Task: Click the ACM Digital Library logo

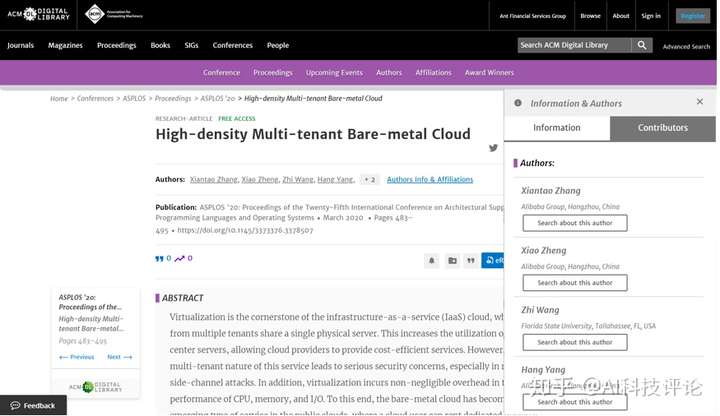Action: pos(39,14)
